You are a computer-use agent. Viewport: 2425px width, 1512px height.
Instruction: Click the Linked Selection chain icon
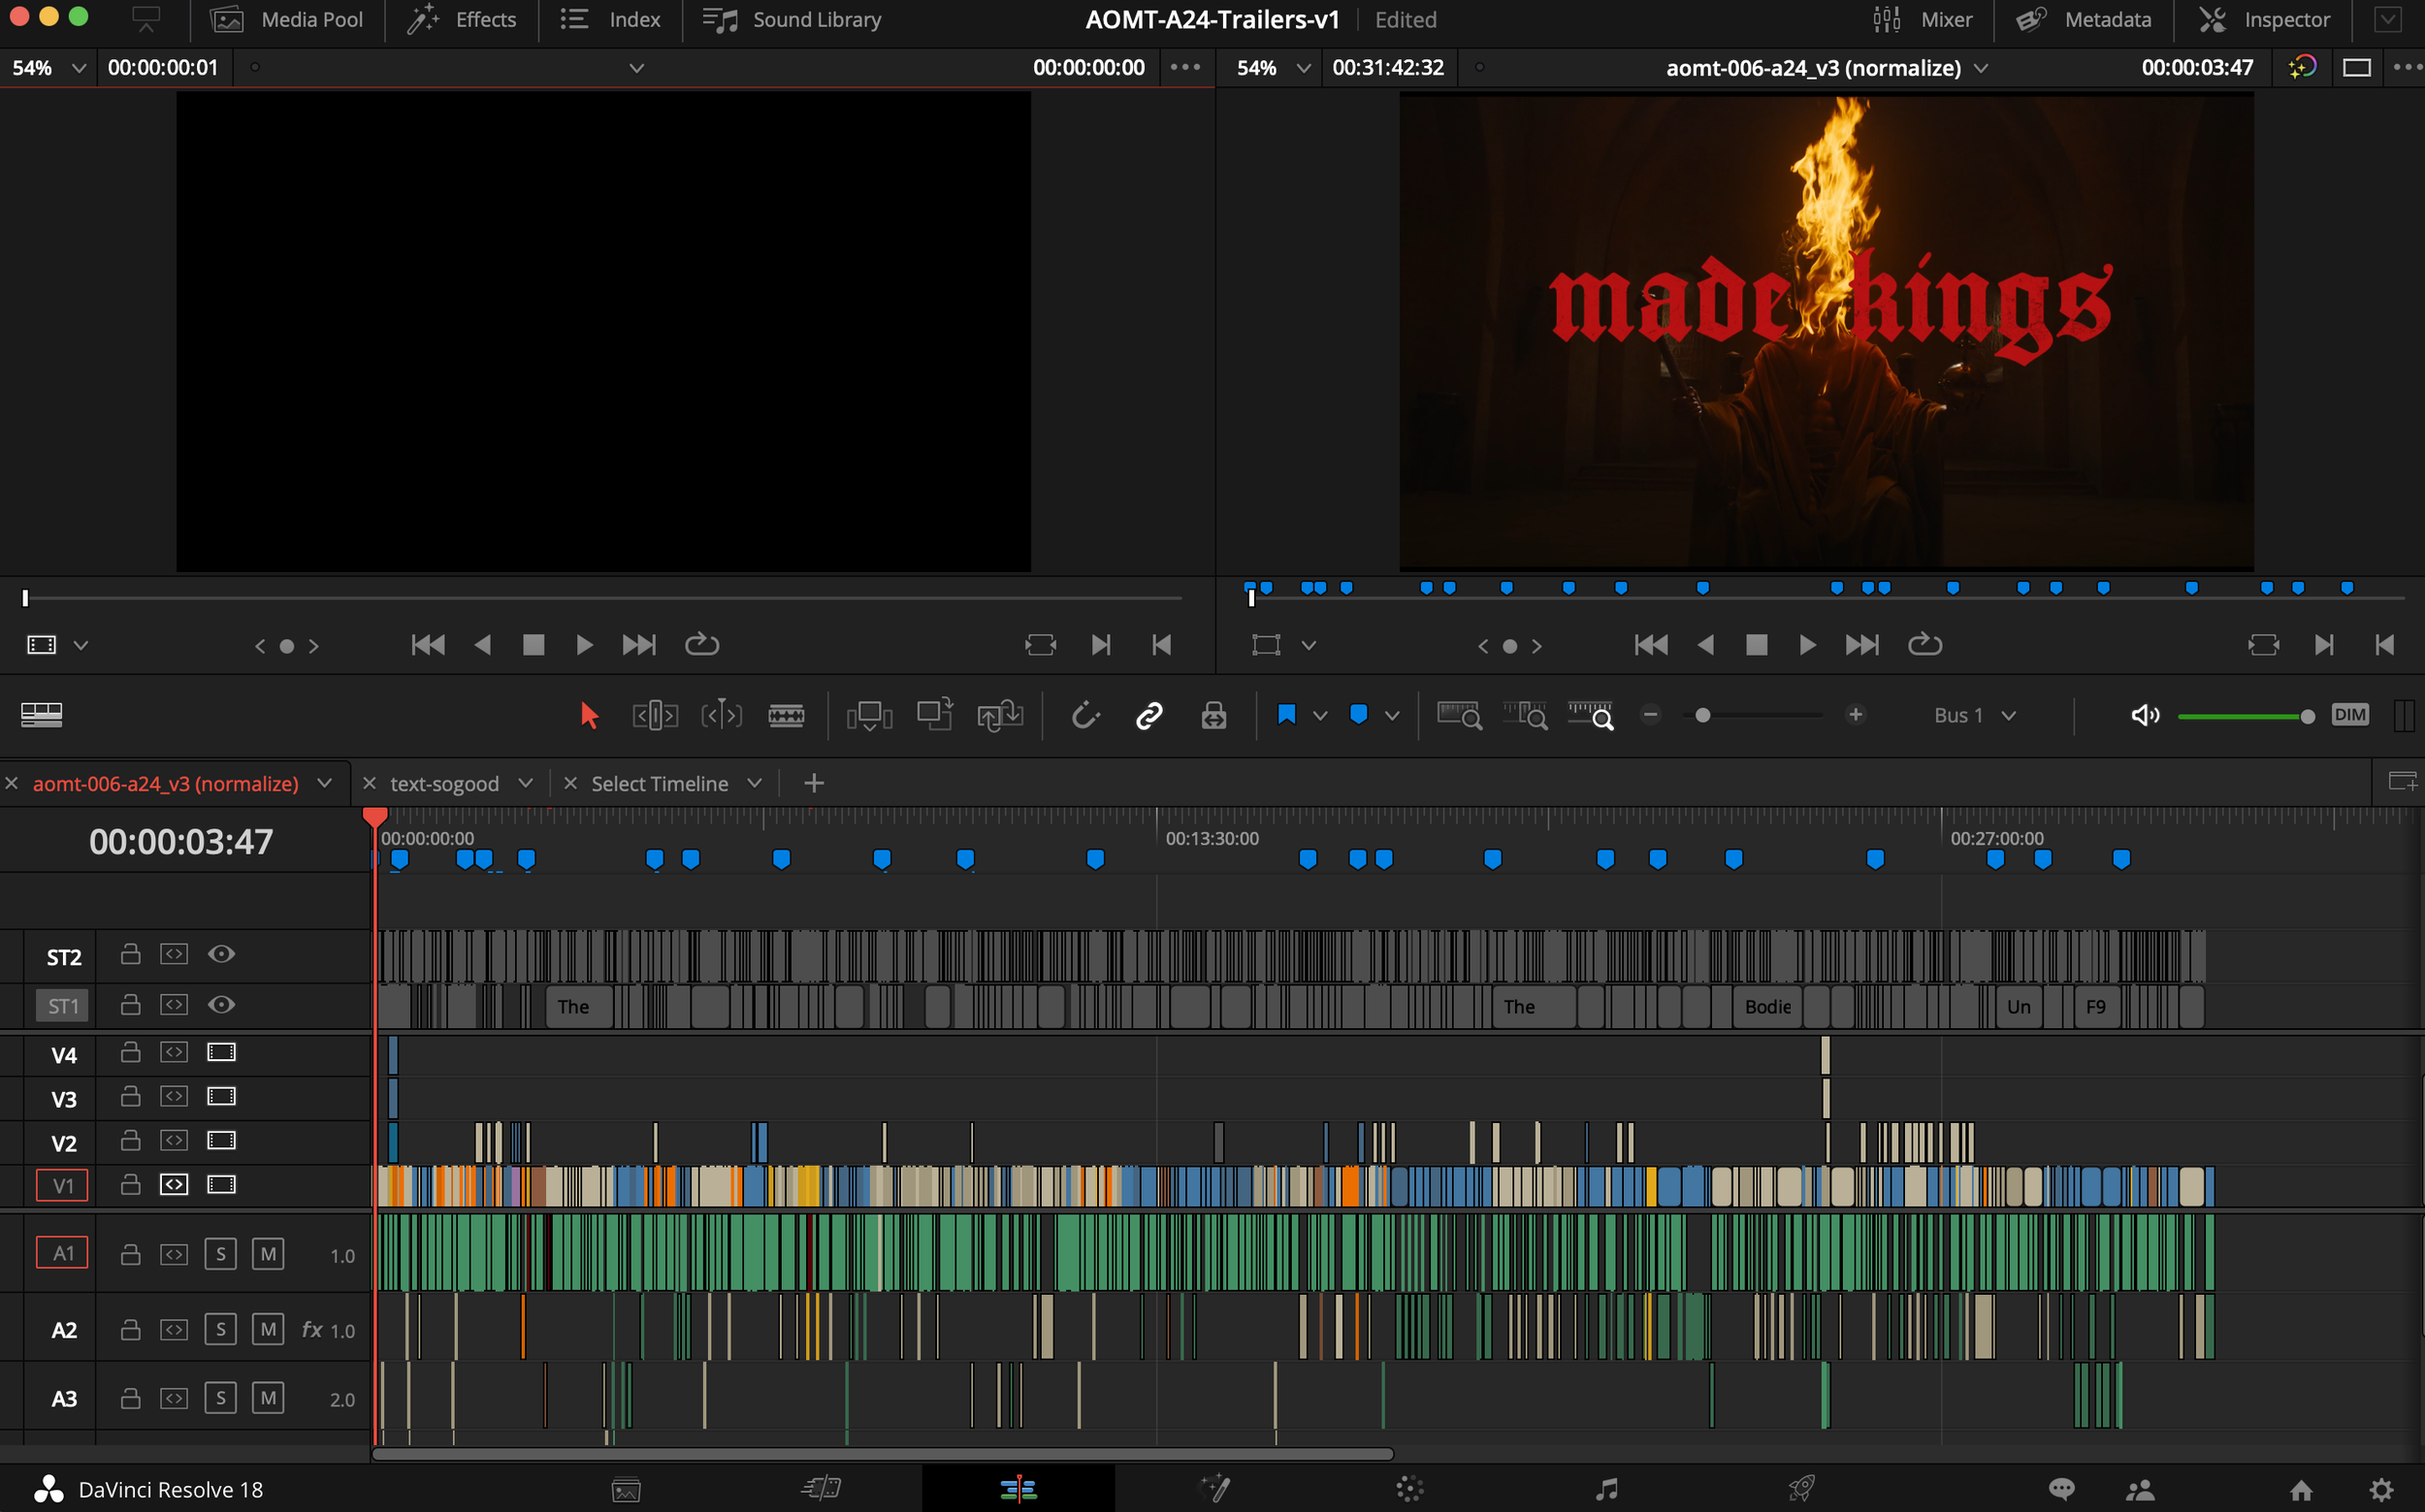tap(1149, 715)
